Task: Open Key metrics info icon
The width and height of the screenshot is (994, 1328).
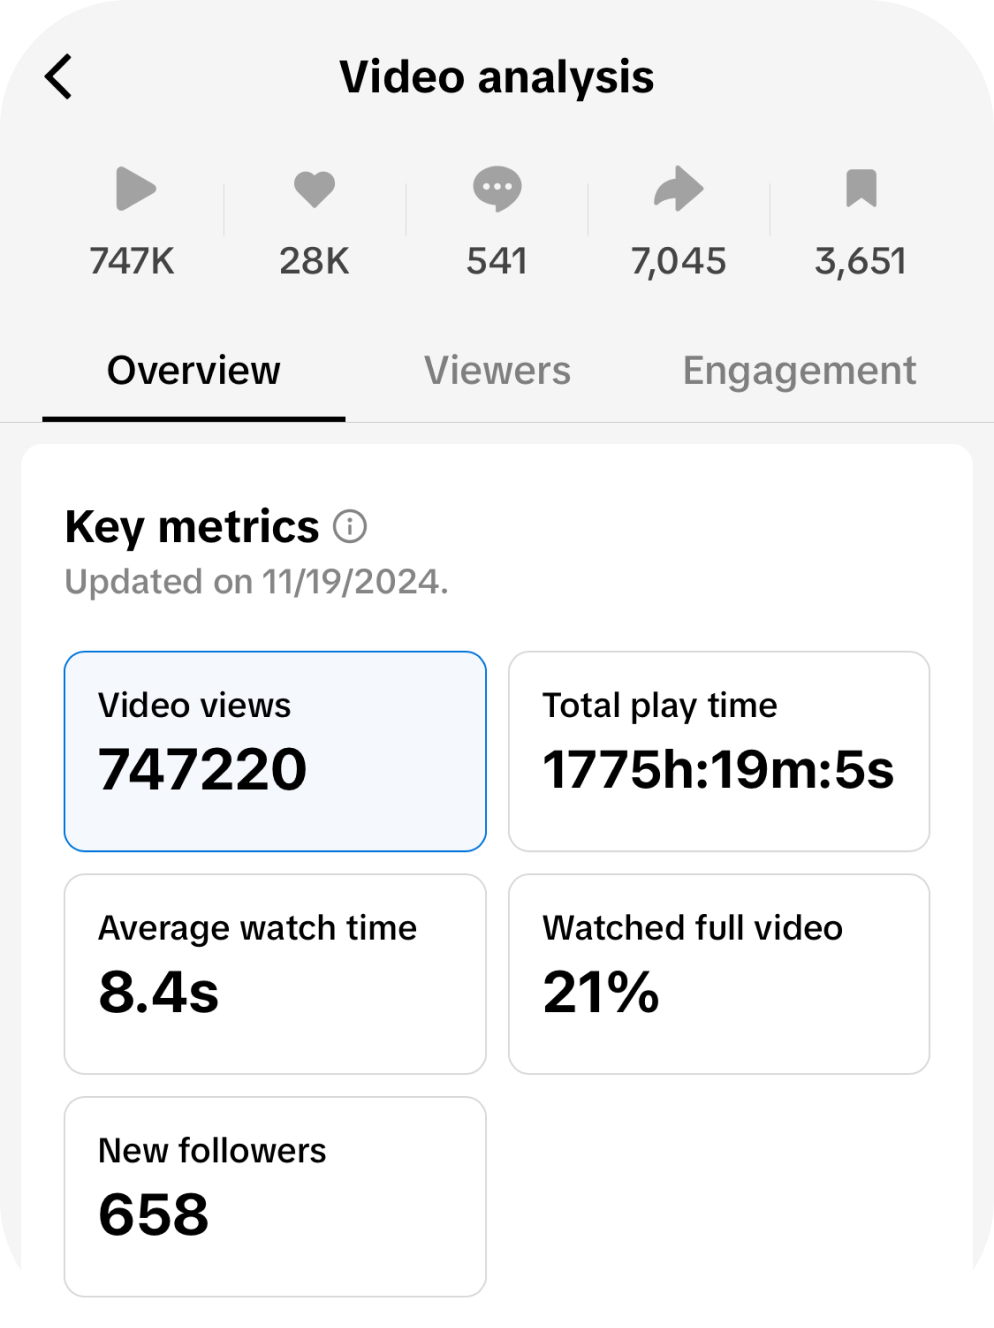Action: (350, 526)
